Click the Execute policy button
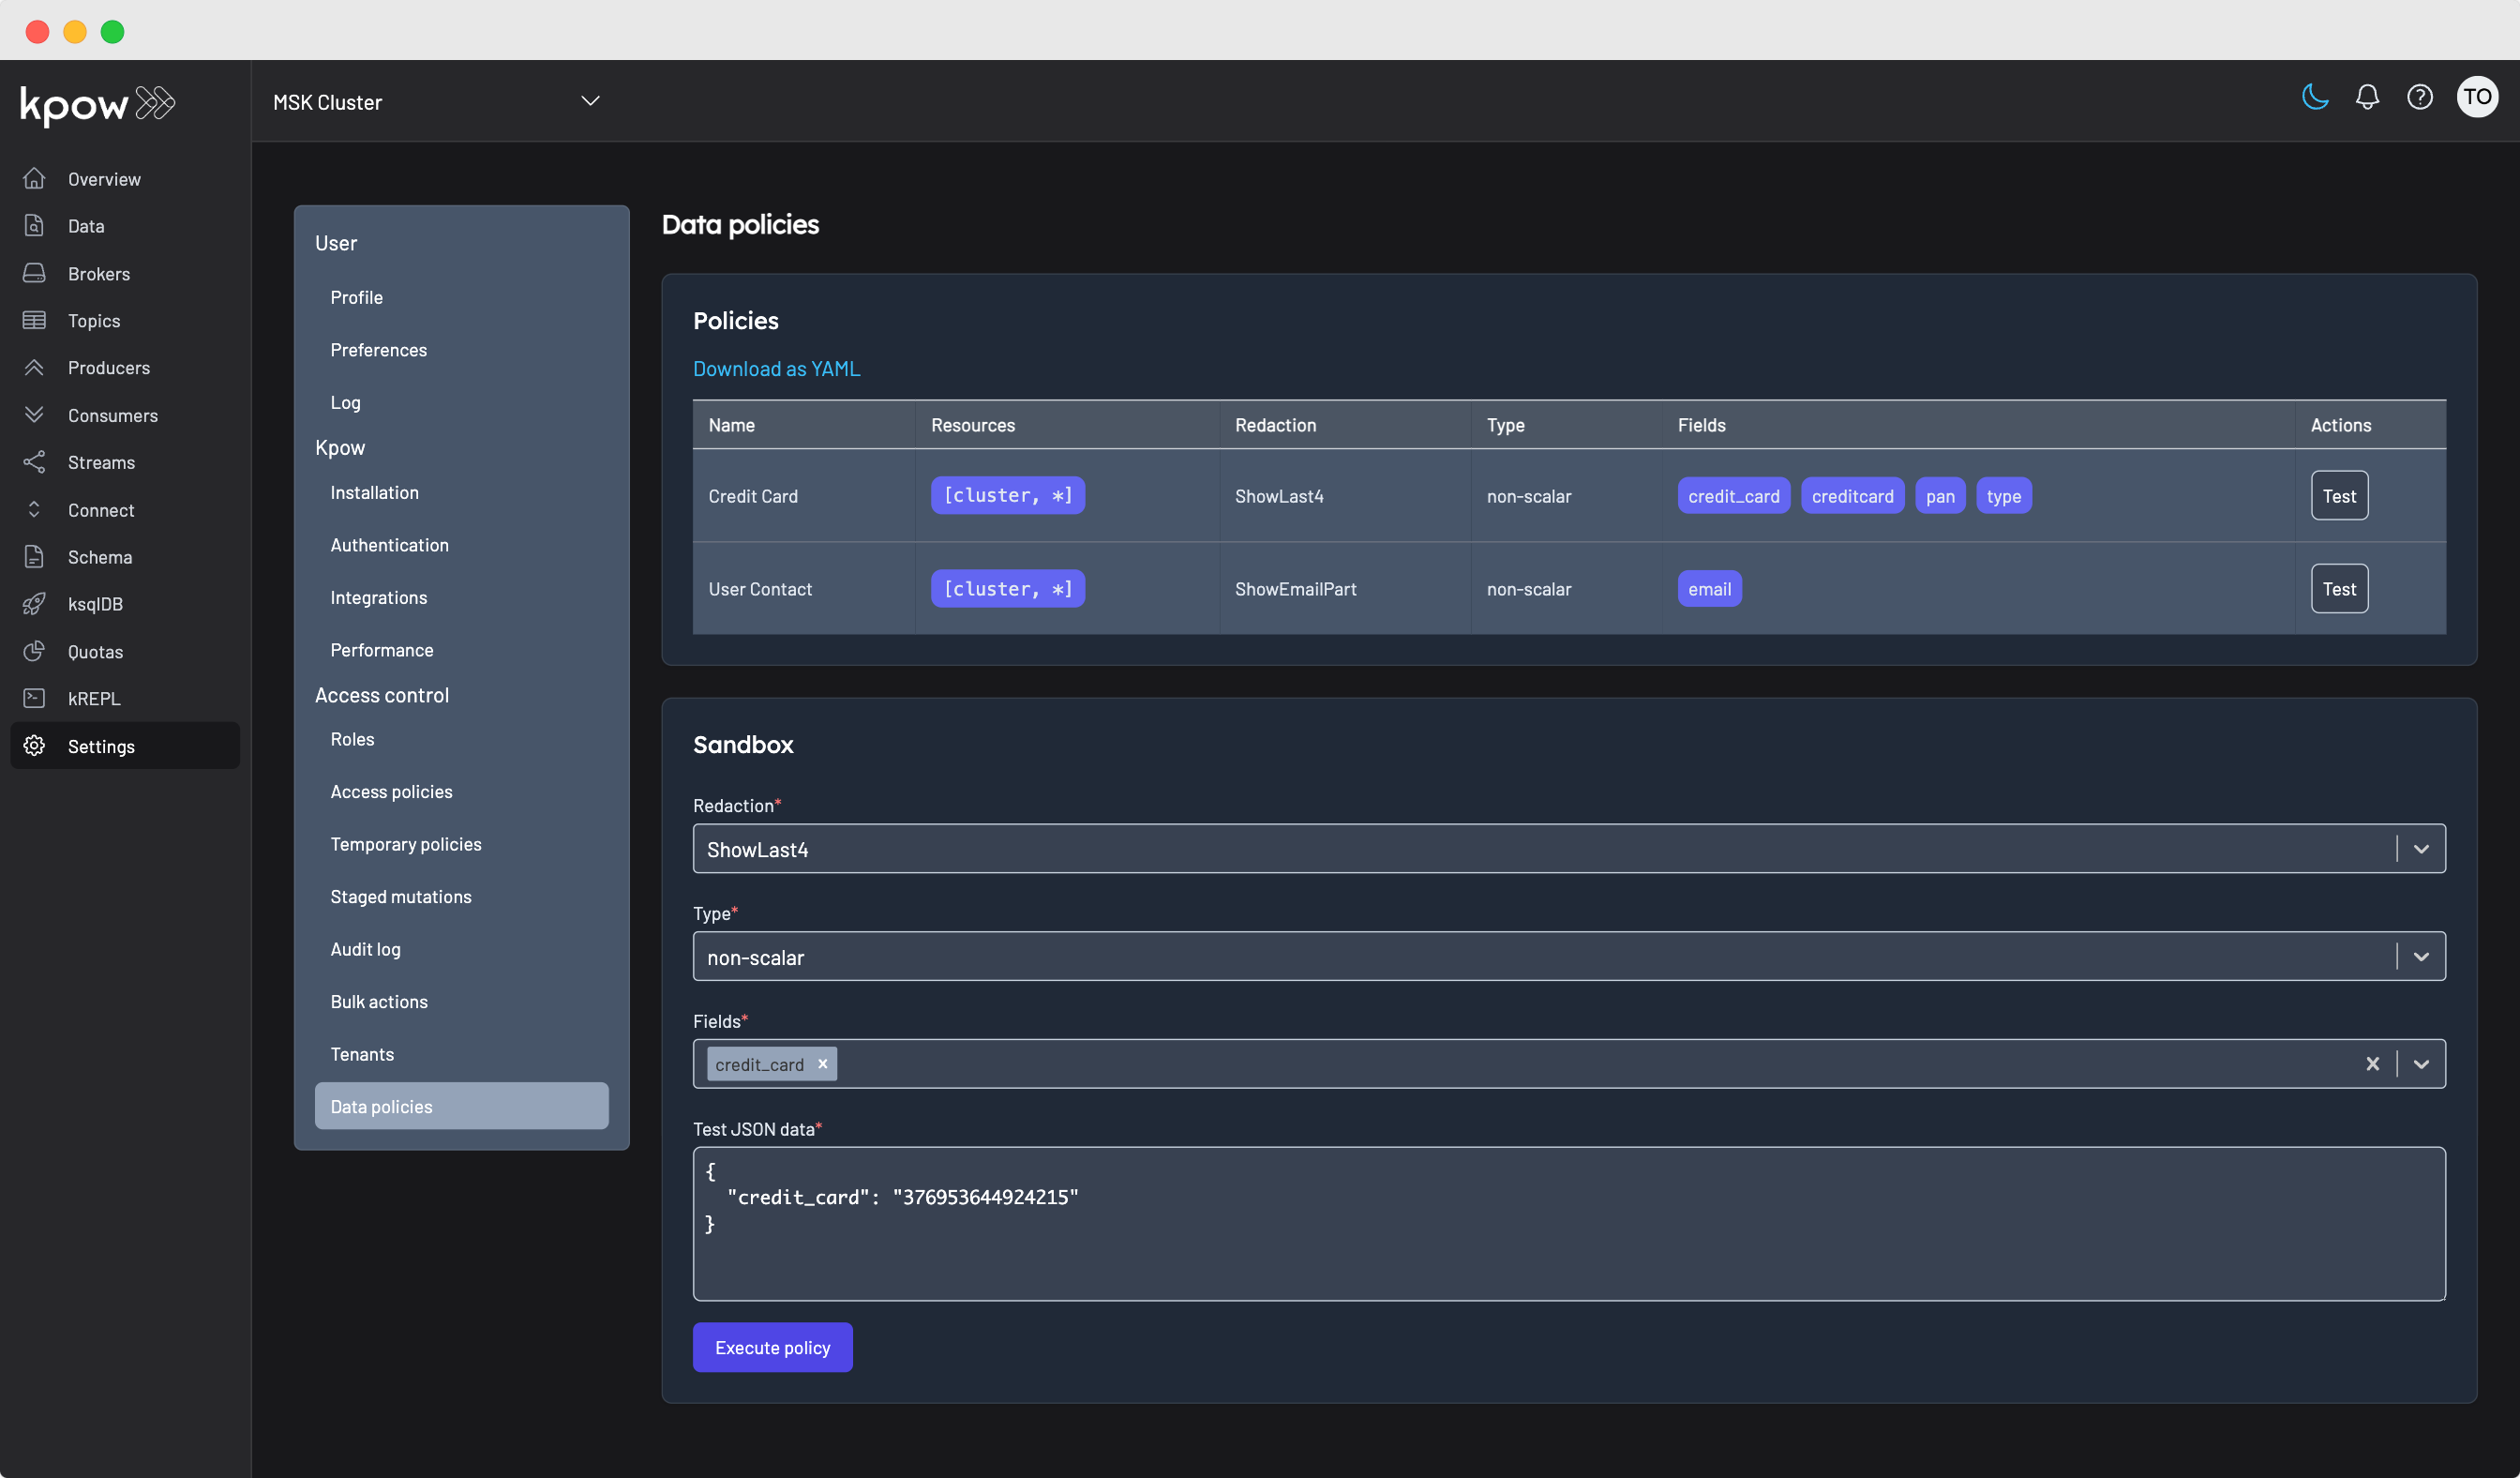2520x1478 pixels. pos(772,1346)
